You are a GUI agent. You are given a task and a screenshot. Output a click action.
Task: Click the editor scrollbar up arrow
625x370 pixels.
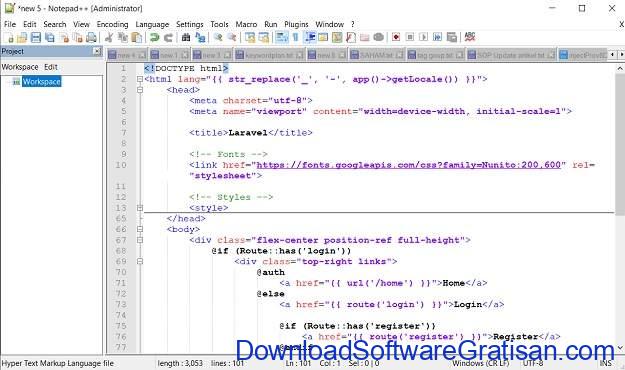[x=620, y=69]
